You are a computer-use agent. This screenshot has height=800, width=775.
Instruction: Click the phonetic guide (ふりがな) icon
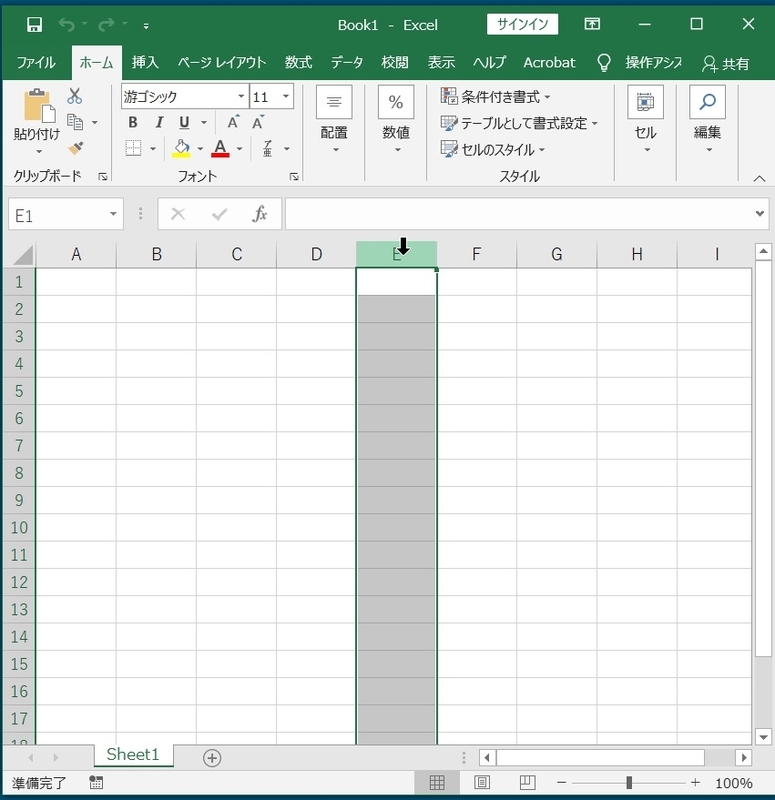(267, 148)
